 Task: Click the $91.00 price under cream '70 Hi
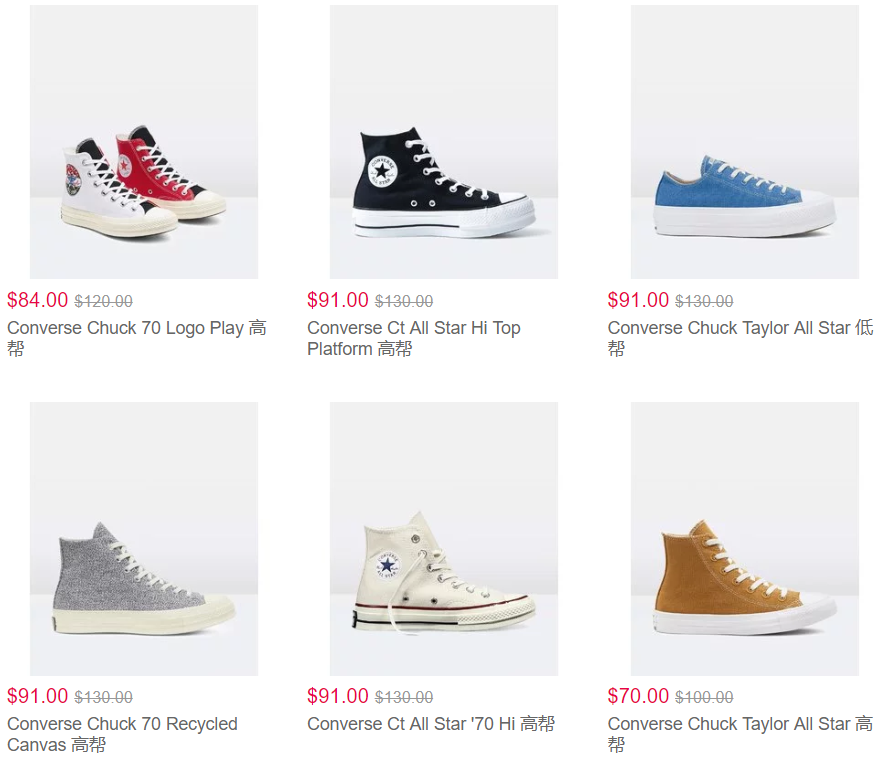(x=338, y=696)
